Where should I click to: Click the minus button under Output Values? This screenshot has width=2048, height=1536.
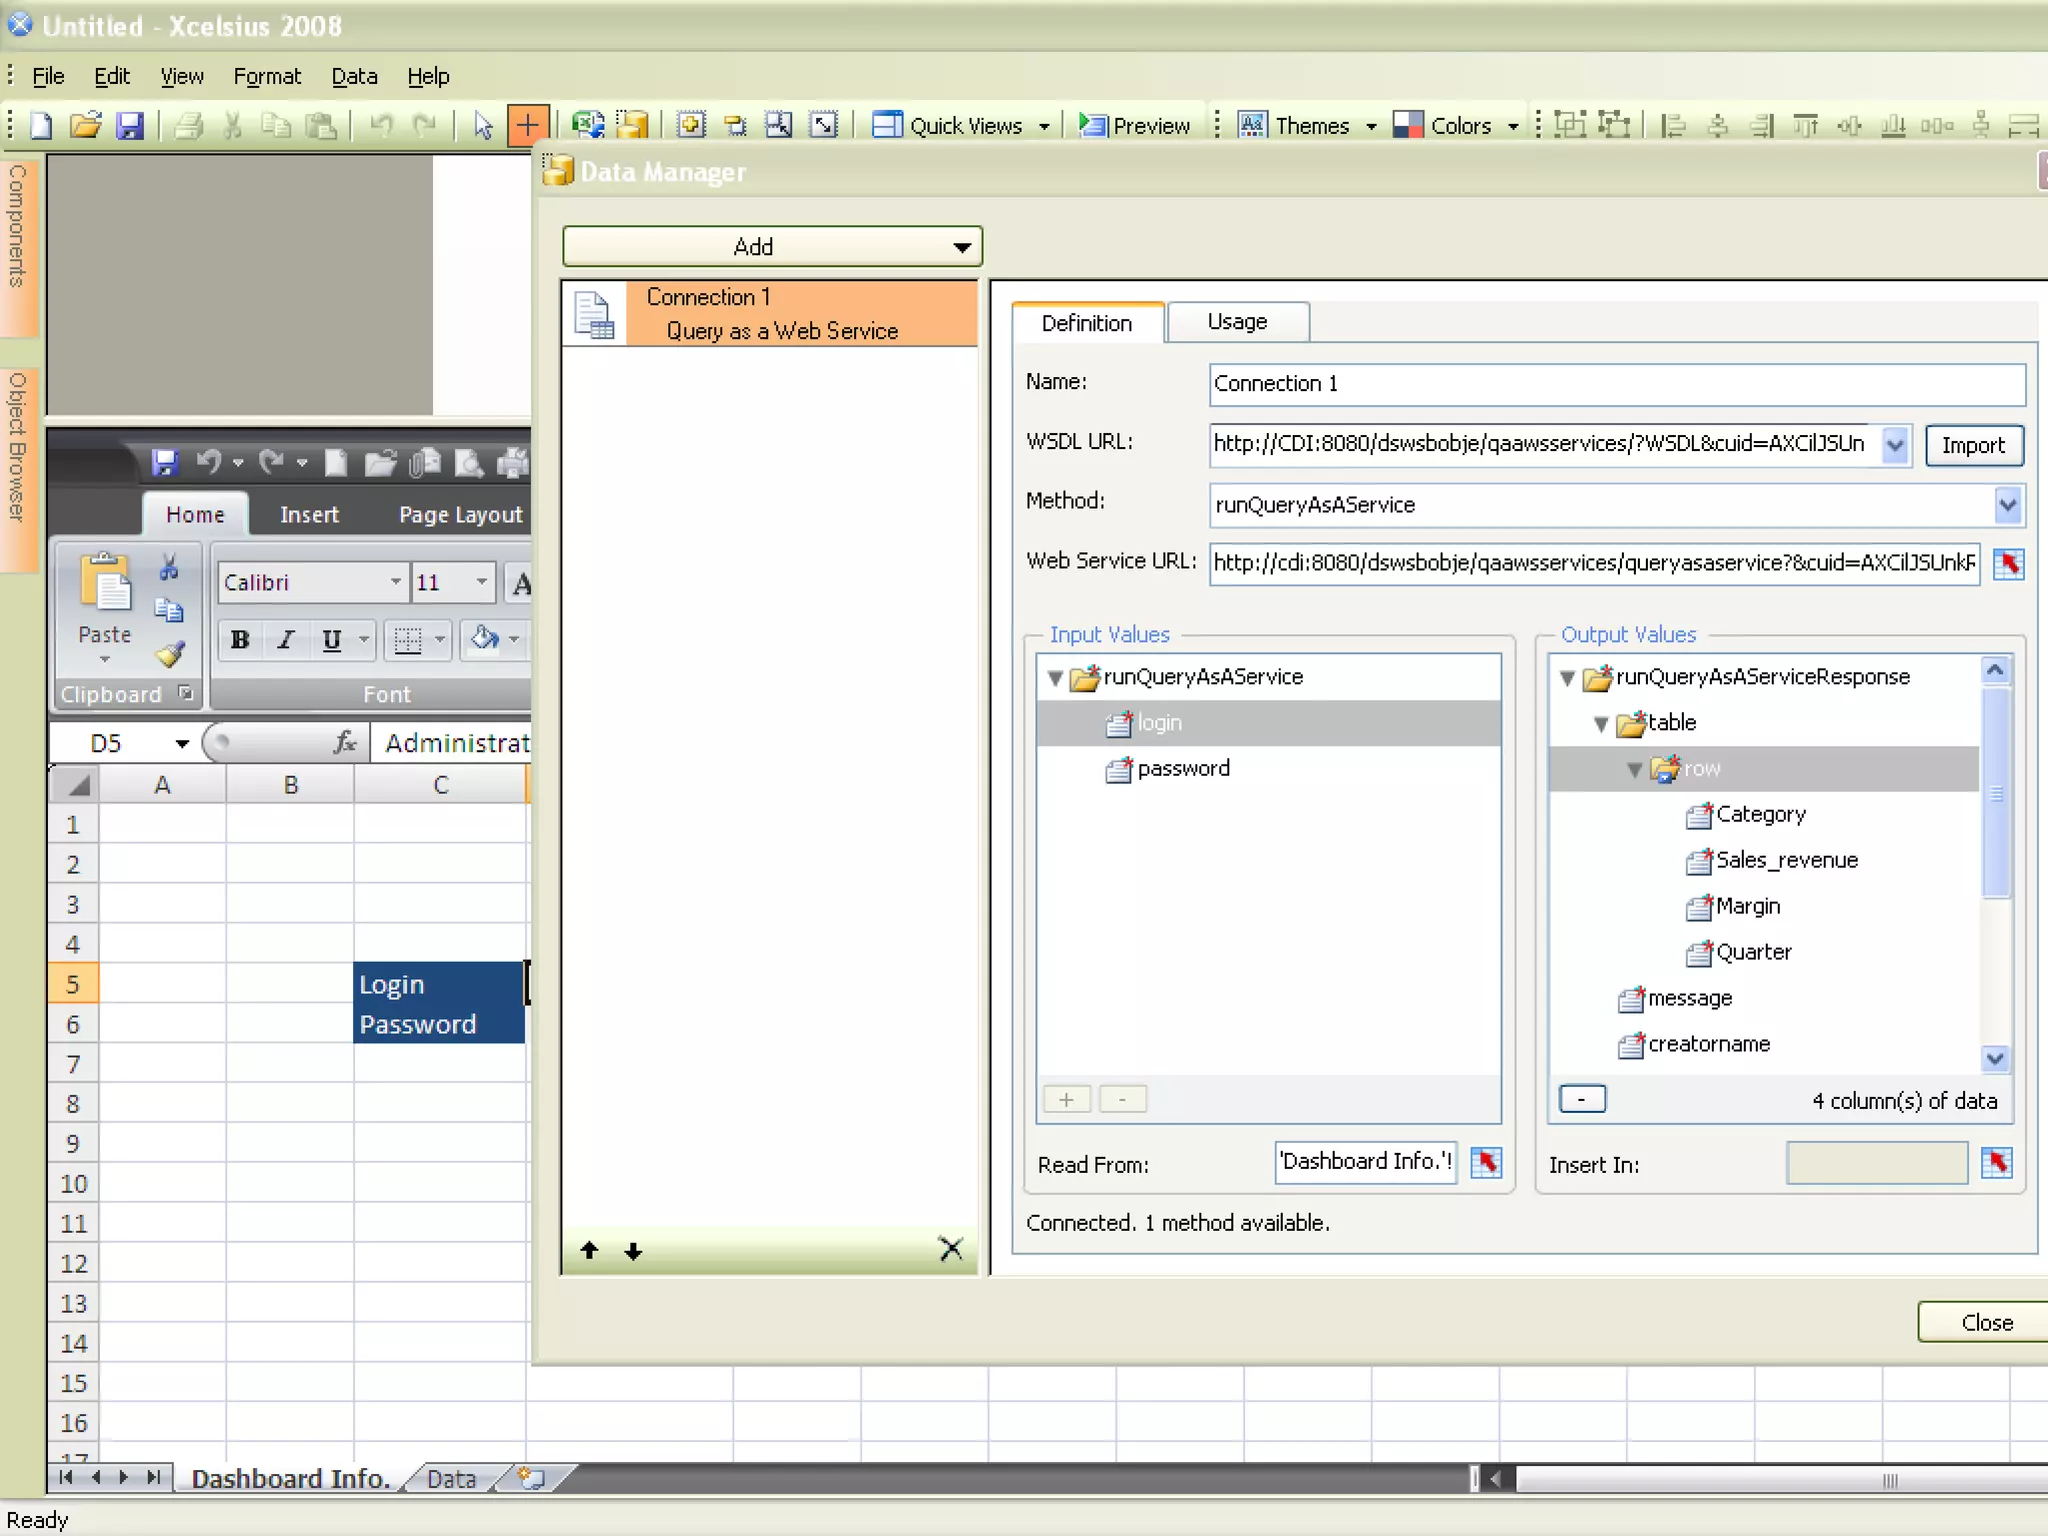[1582, 1099]
